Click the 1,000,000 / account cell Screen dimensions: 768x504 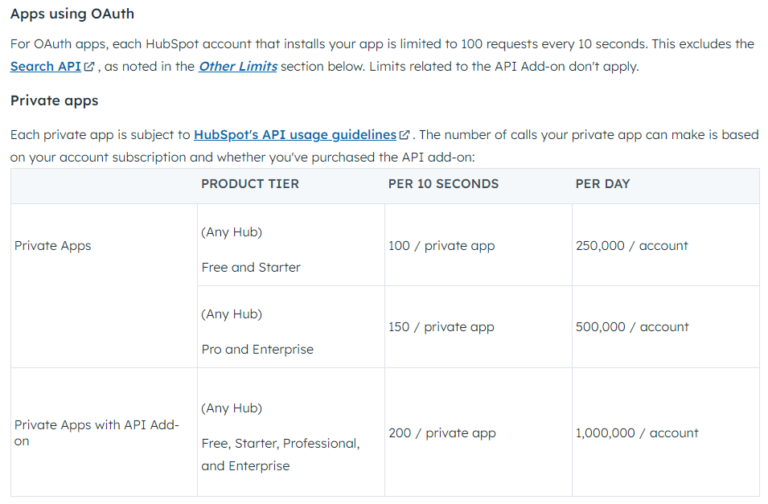pos(666,432)
